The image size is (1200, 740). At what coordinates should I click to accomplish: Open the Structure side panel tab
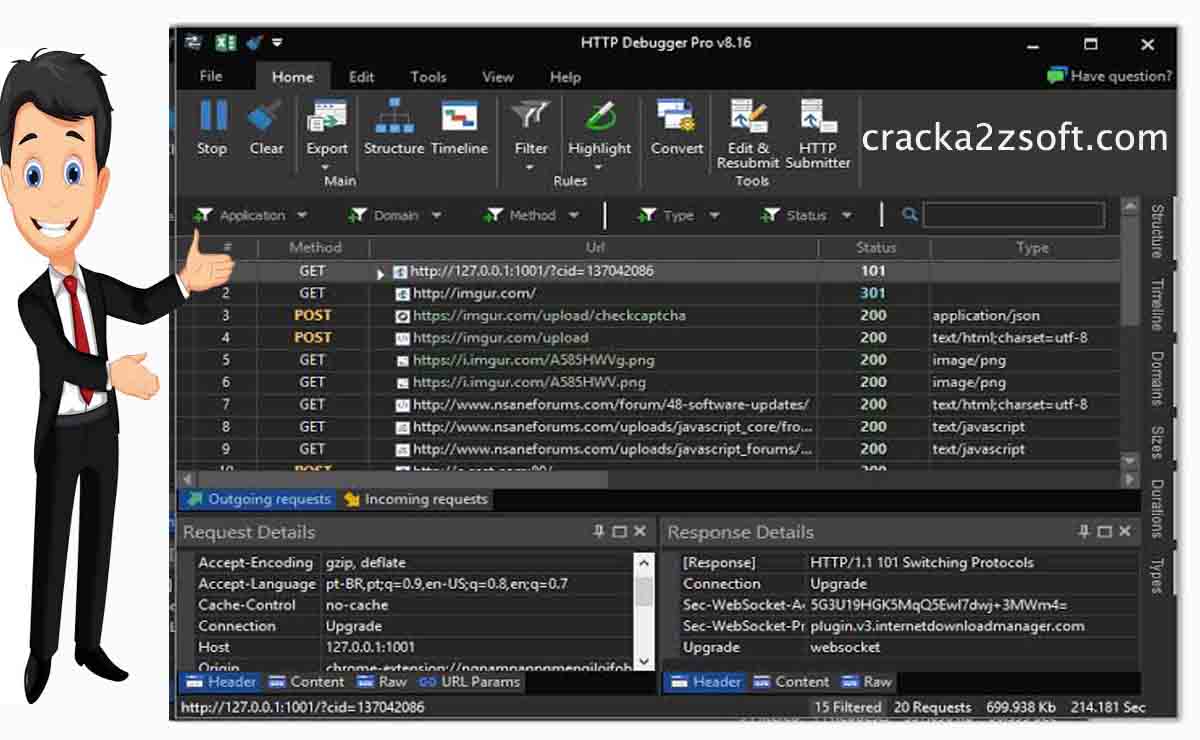[1156, 232]
